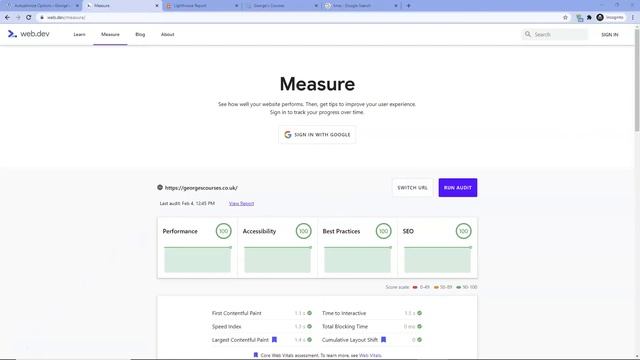The image size is (640, 360).
Task: Go to the Blog section
Action: [x=140, y=35]
